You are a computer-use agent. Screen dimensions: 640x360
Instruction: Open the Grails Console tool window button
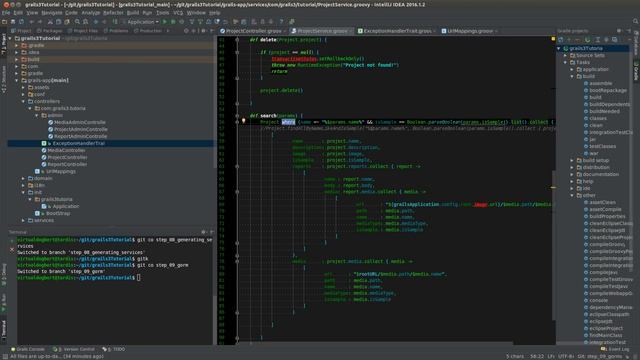tap(28, 349)
